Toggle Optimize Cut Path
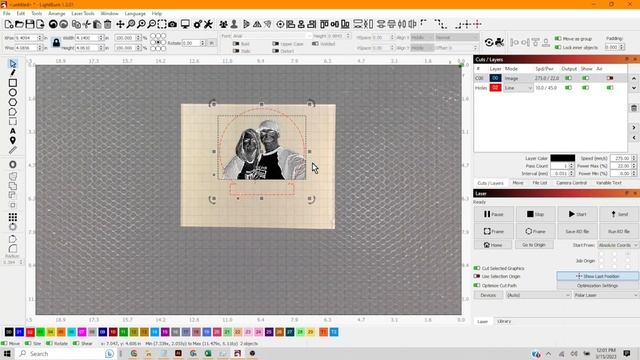The image size is (640, 360). 477,285
